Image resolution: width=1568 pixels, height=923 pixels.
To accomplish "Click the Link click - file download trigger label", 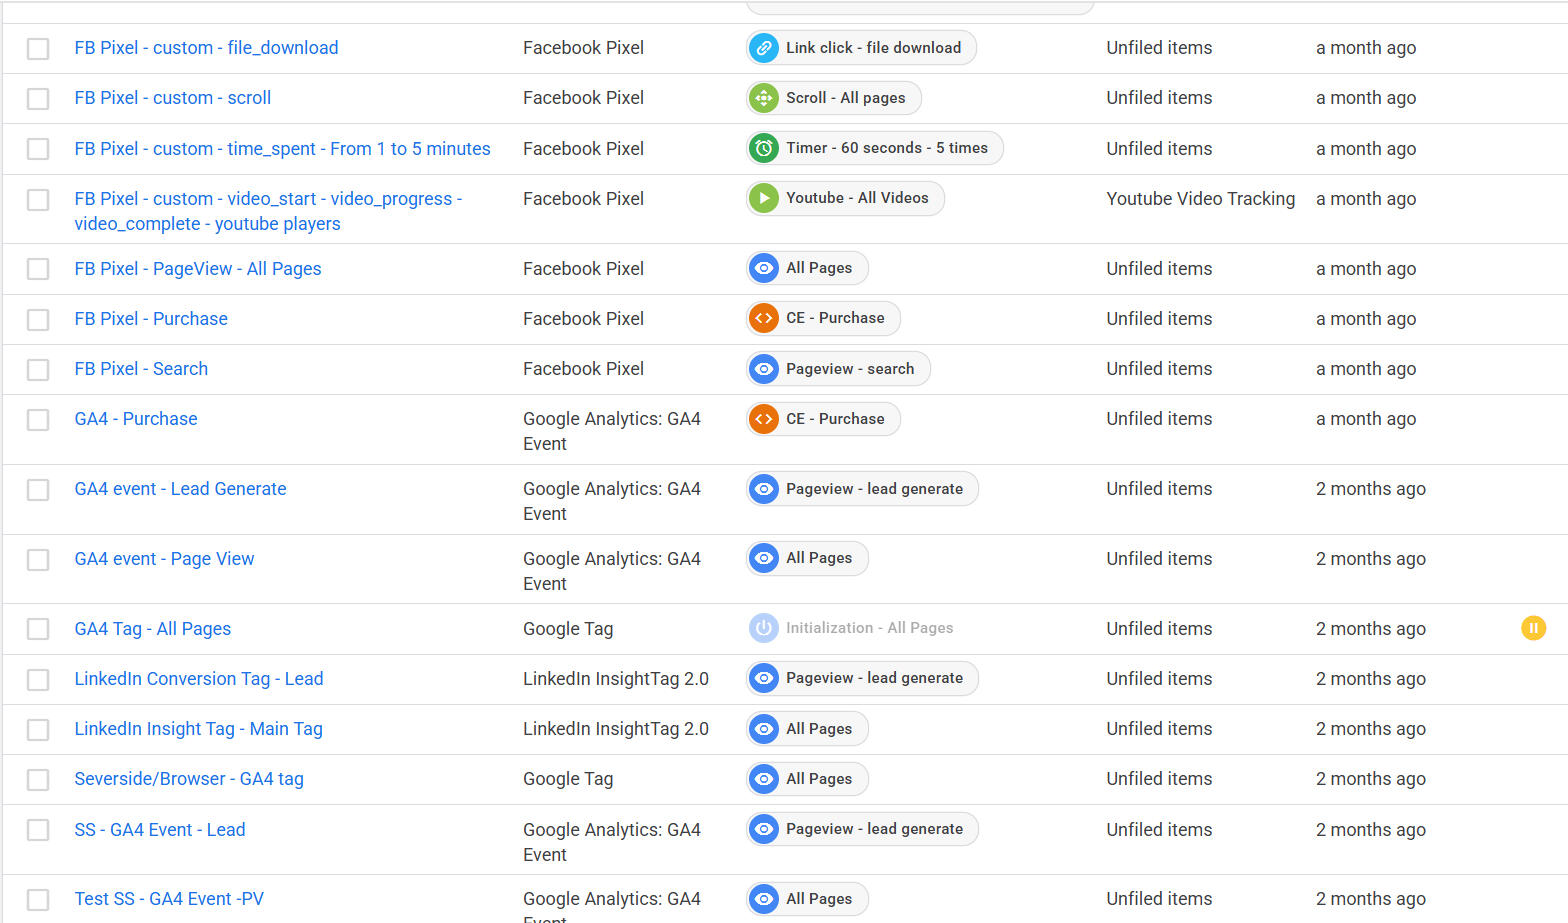I will click(x=873, y=48).
